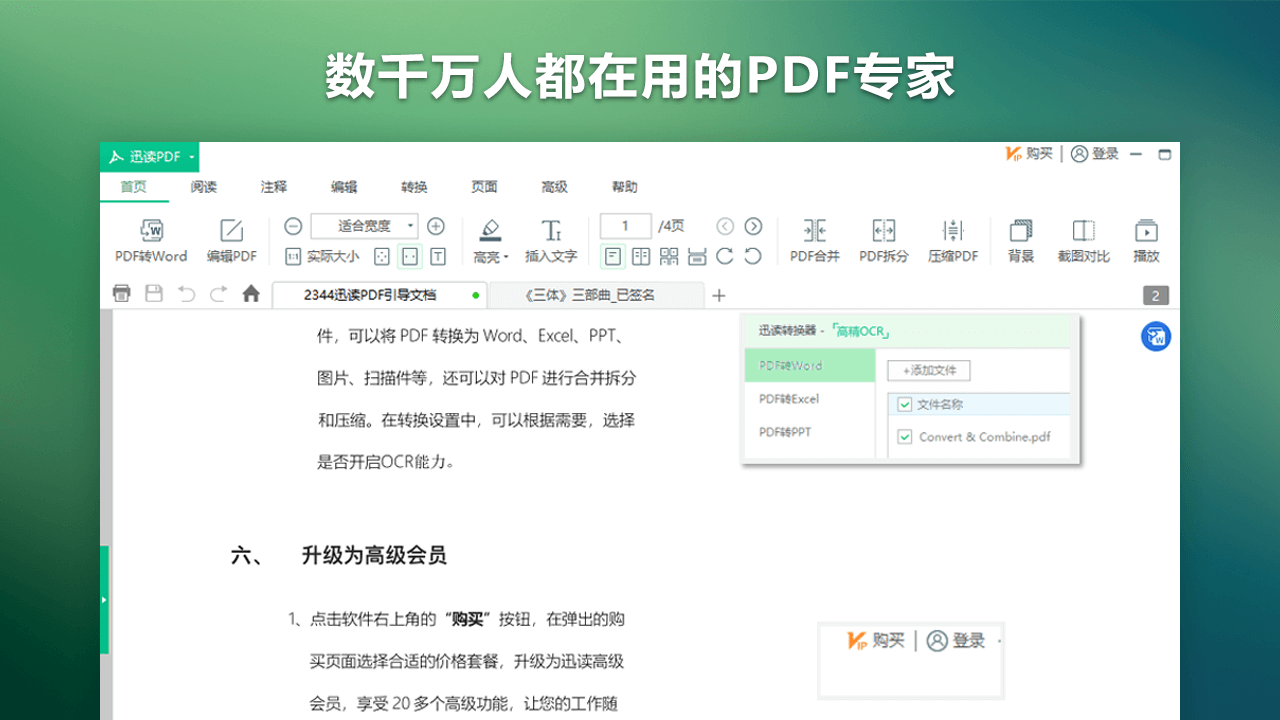Select the 高亮 highlighter pen icon
Viewport: 1280px width, 720px height.
pyautogui.click(x=488, y=229)
